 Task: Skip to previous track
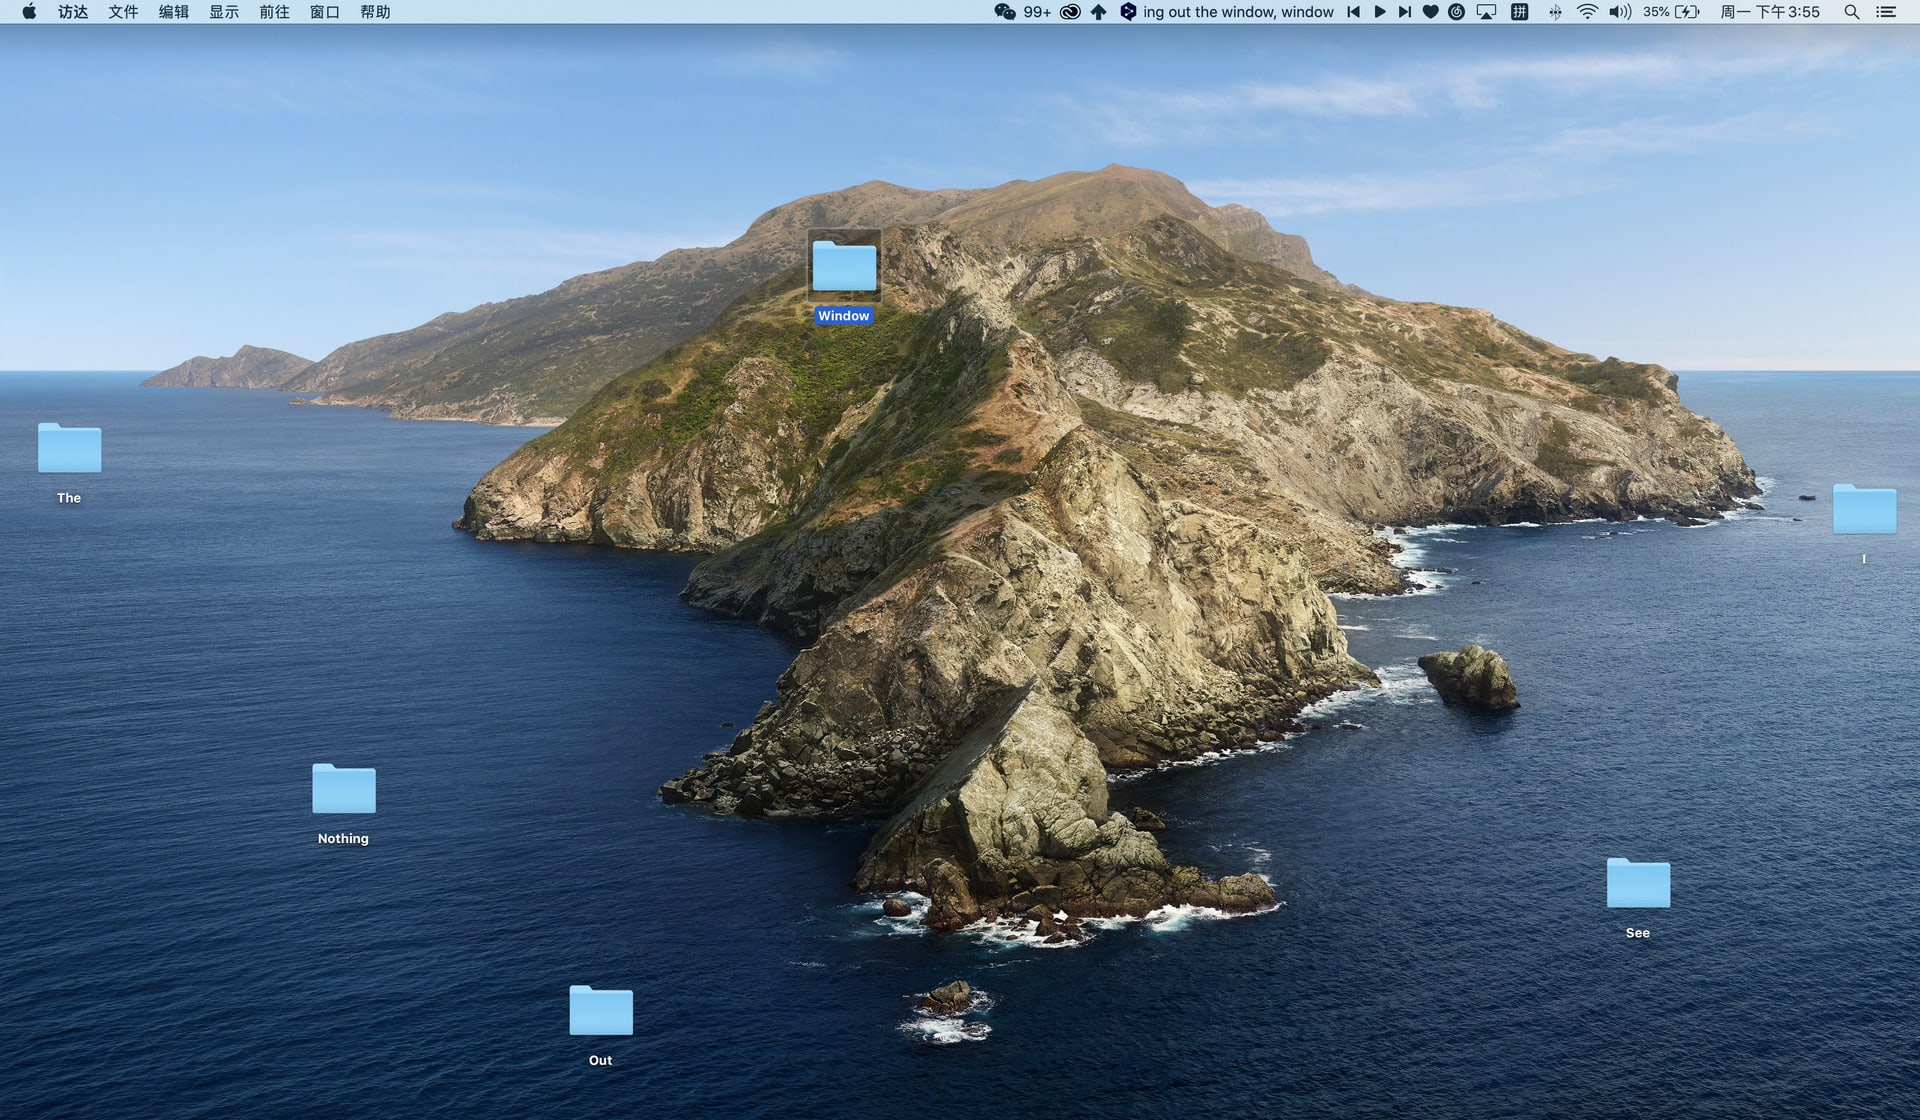pyautogui.click(x=1353, y=12)
